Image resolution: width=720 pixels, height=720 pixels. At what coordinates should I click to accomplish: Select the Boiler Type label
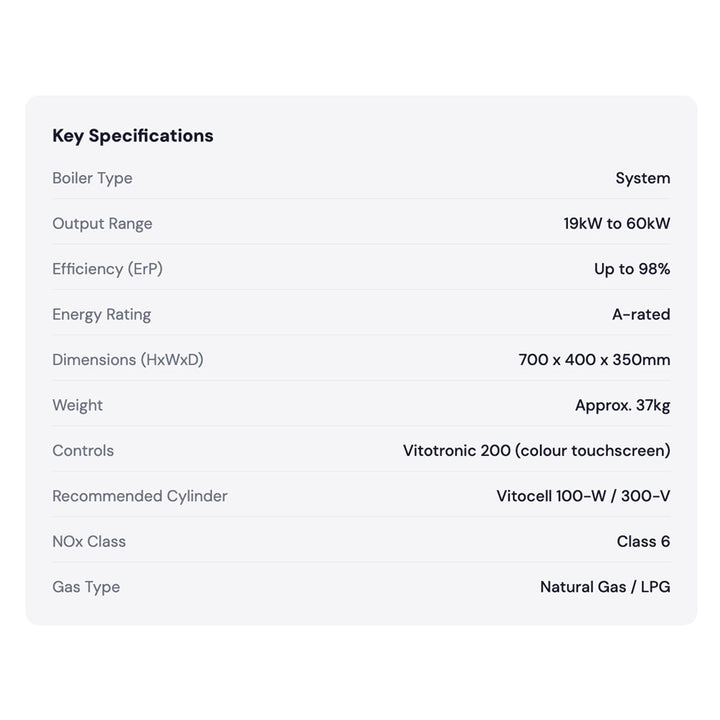coord(92,178)
